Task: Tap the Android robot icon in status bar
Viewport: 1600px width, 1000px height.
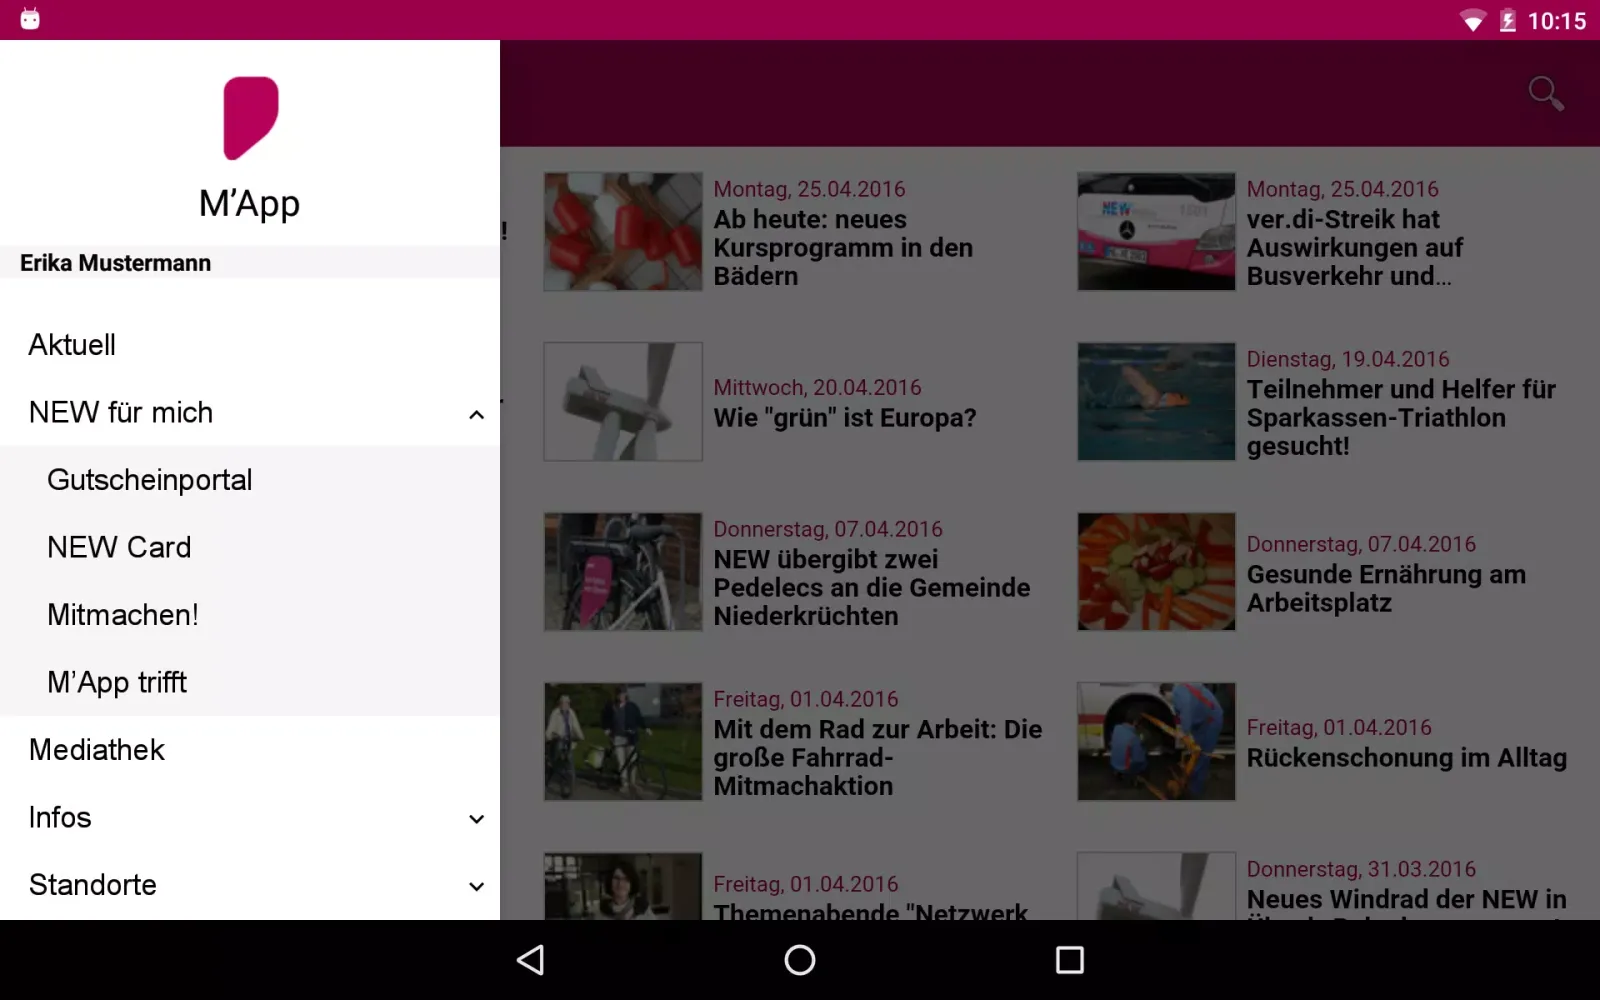Action: 29,18
